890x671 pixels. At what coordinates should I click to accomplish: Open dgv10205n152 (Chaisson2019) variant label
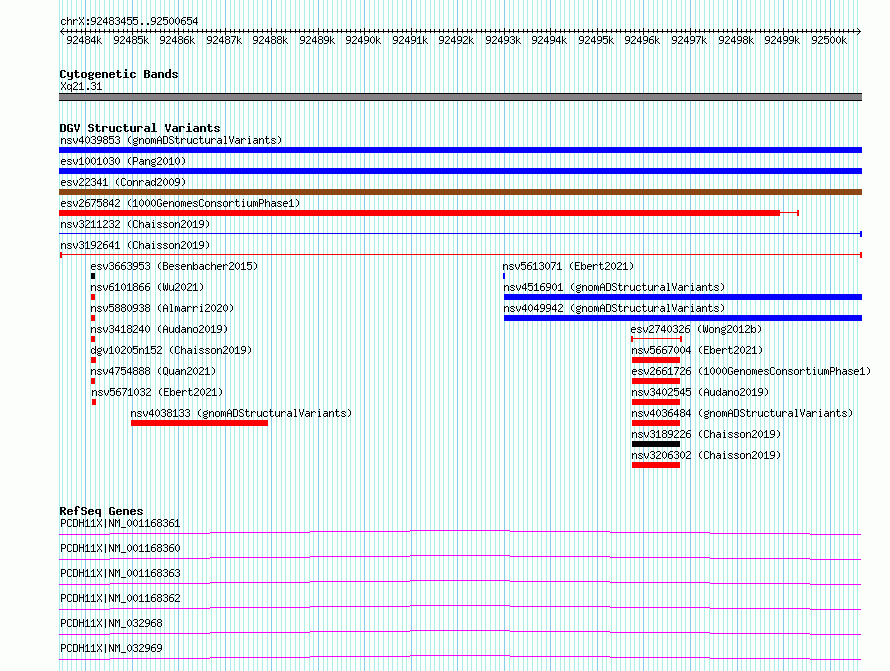[x=171, y=350]
